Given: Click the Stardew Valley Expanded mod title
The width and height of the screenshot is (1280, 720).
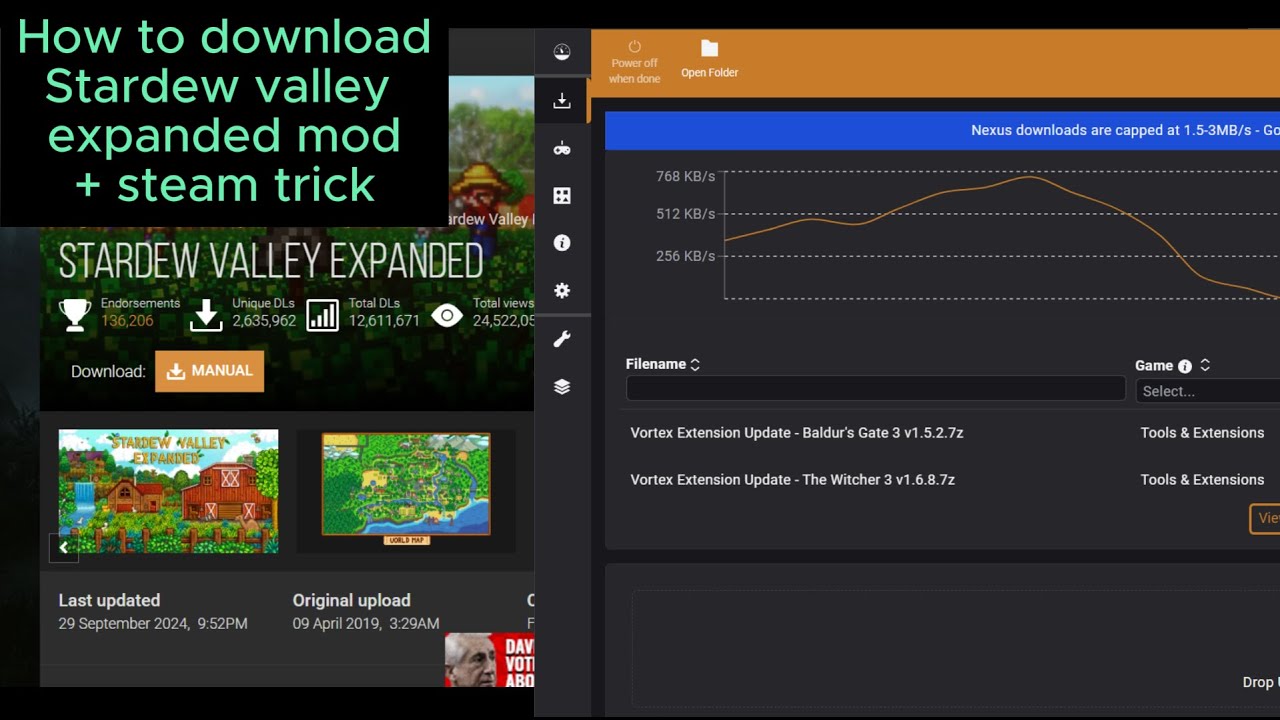Looking at the screenshot, I should coord(271,262).
